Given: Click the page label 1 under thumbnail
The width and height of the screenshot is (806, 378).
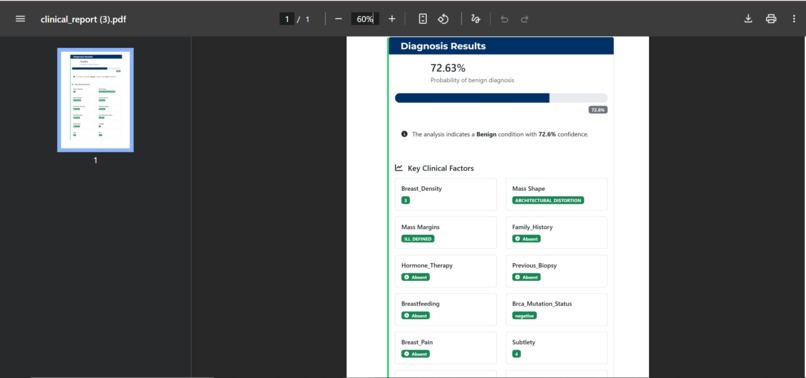Looking at the screenshot, I should coord(95,160).
